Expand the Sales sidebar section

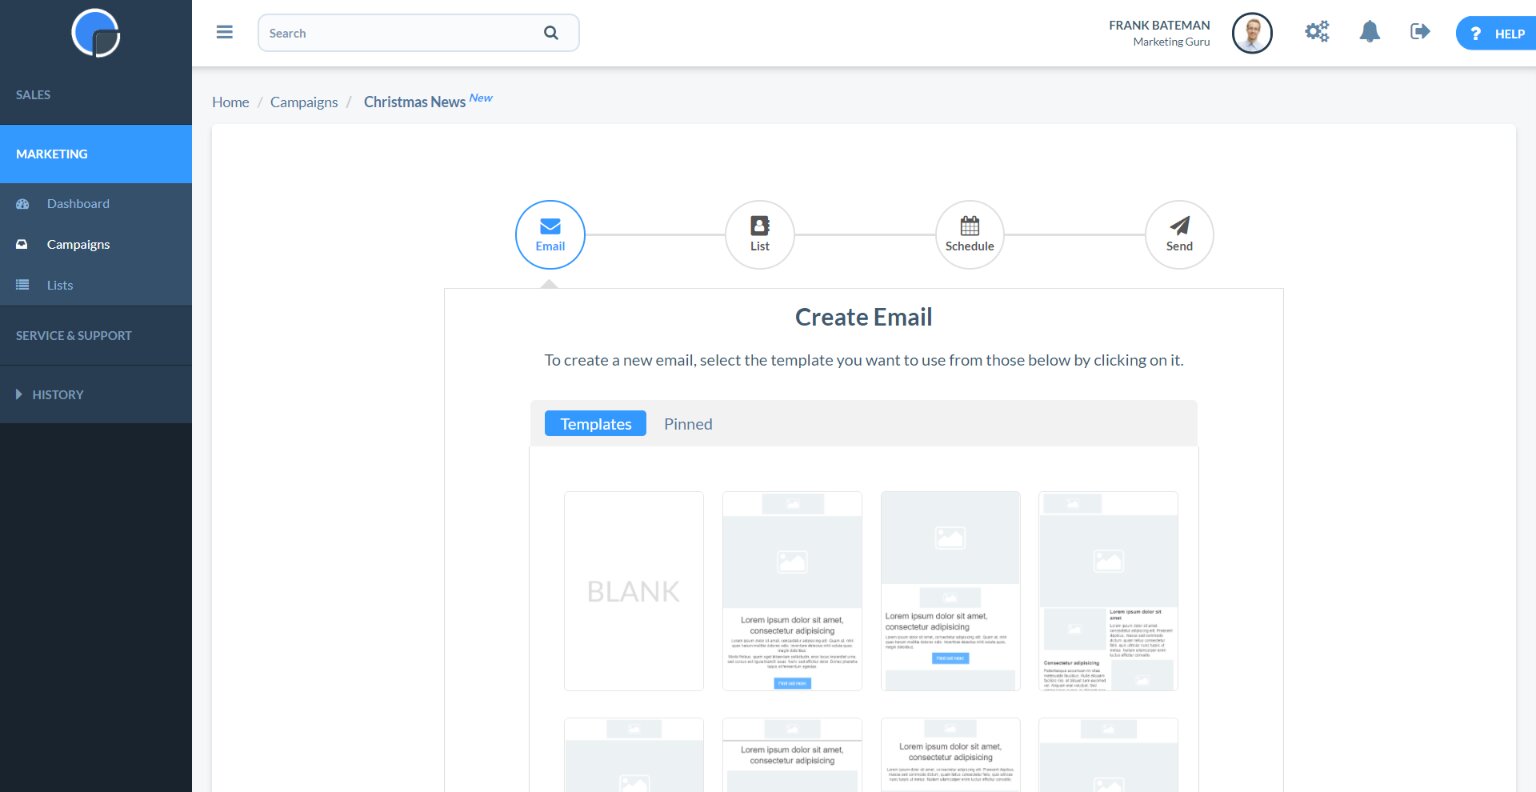(x=33, y=95)
